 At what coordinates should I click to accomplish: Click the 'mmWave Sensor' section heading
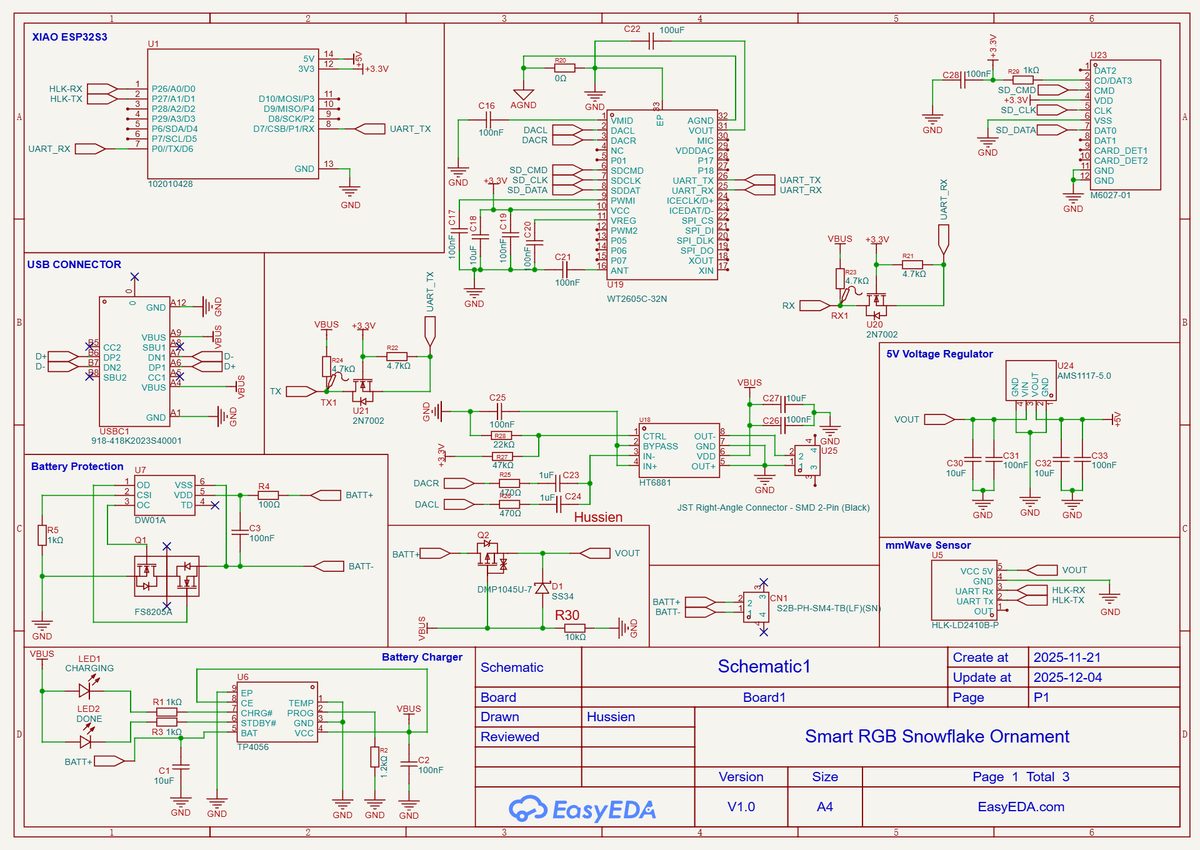click(928, 546)
